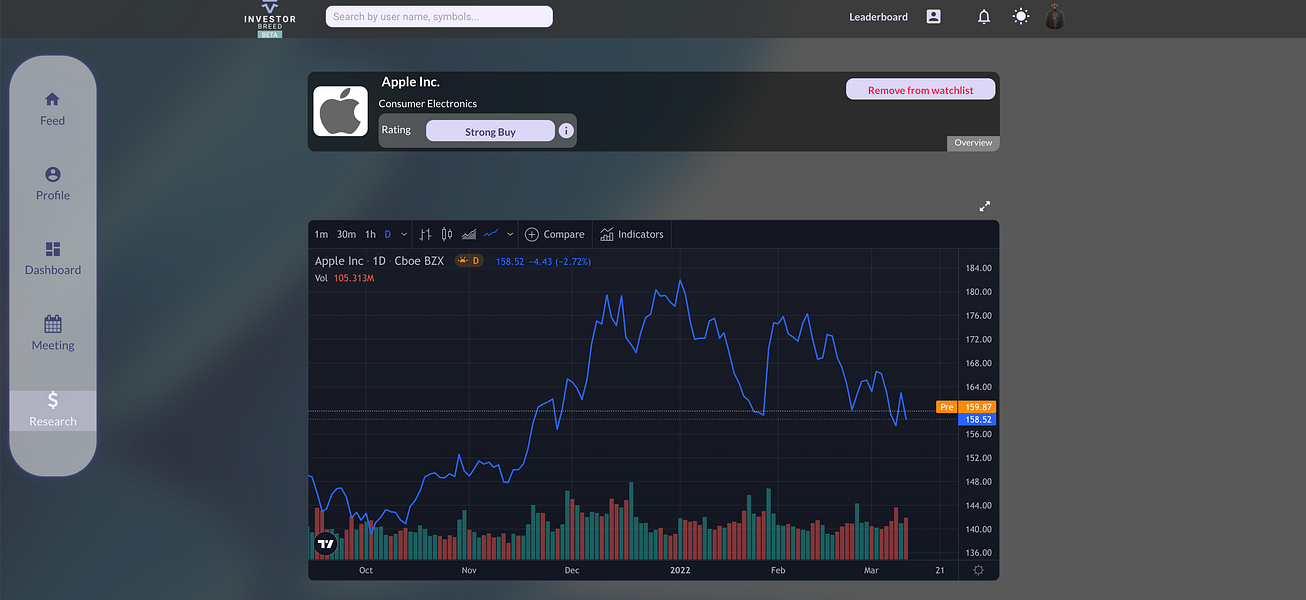Image resolution: width=1306 pixels, height=600 pixels.
Task: Click the Apple Inc. company heading
Action: [x=410, y=82]
